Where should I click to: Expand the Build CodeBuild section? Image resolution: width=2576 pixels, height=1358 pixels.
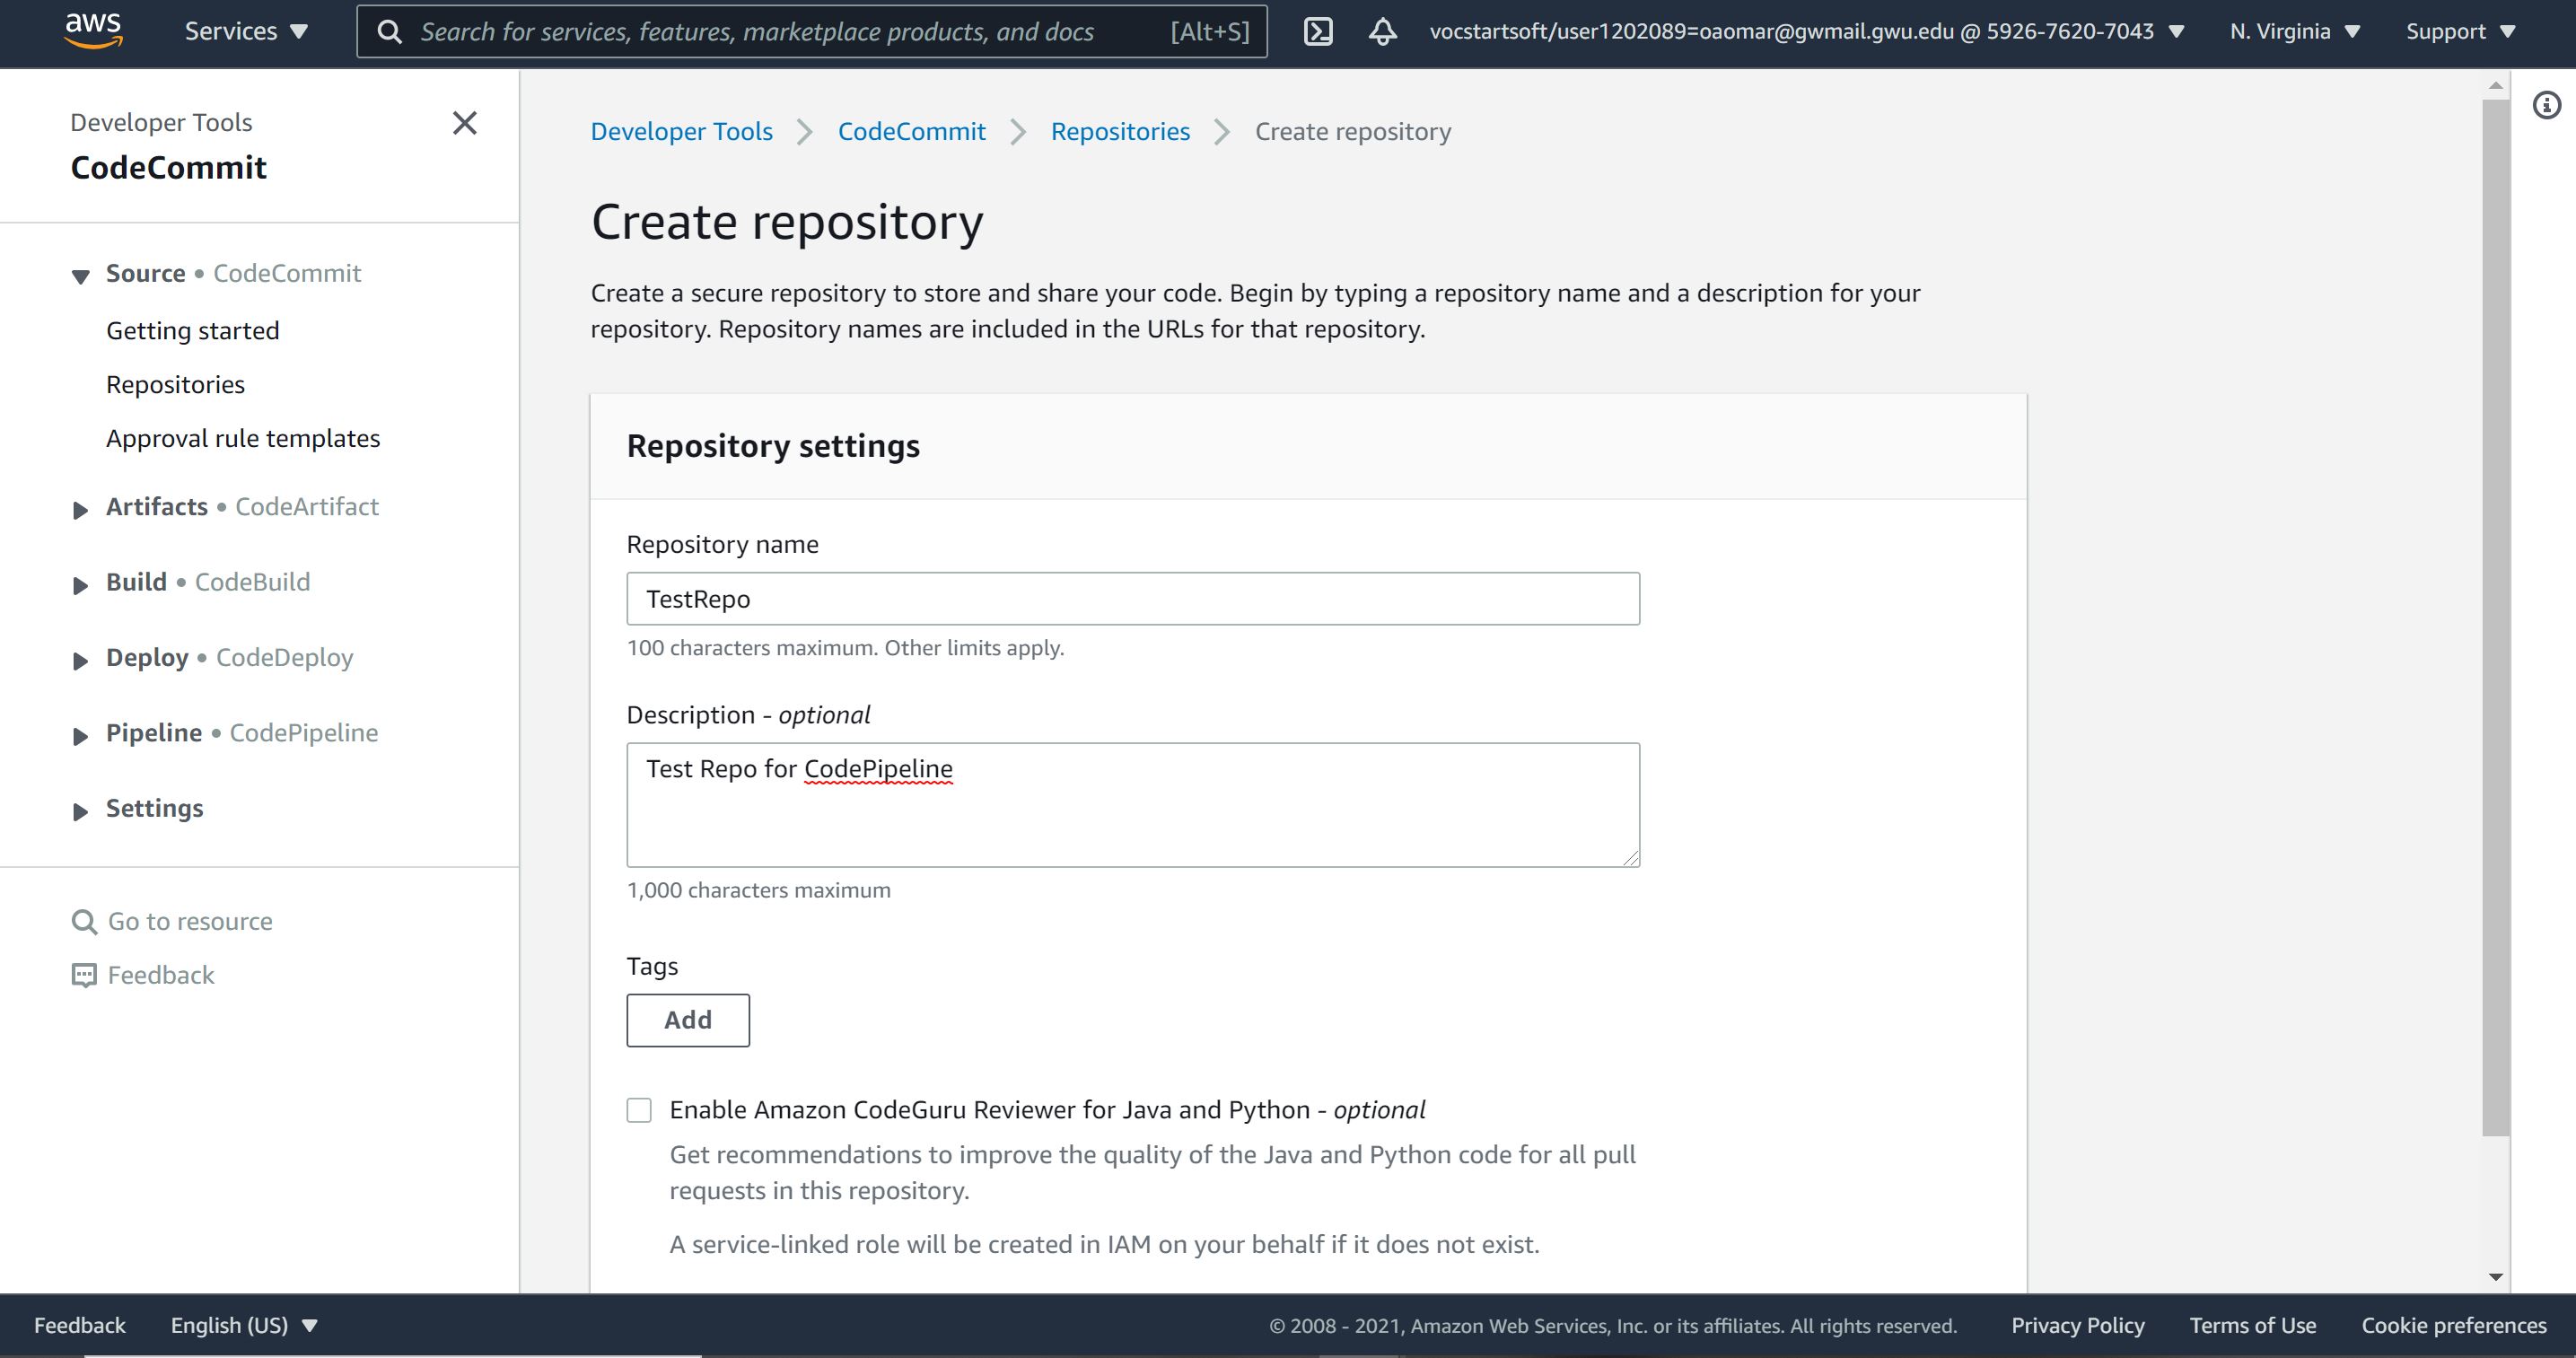coord(81,585)
